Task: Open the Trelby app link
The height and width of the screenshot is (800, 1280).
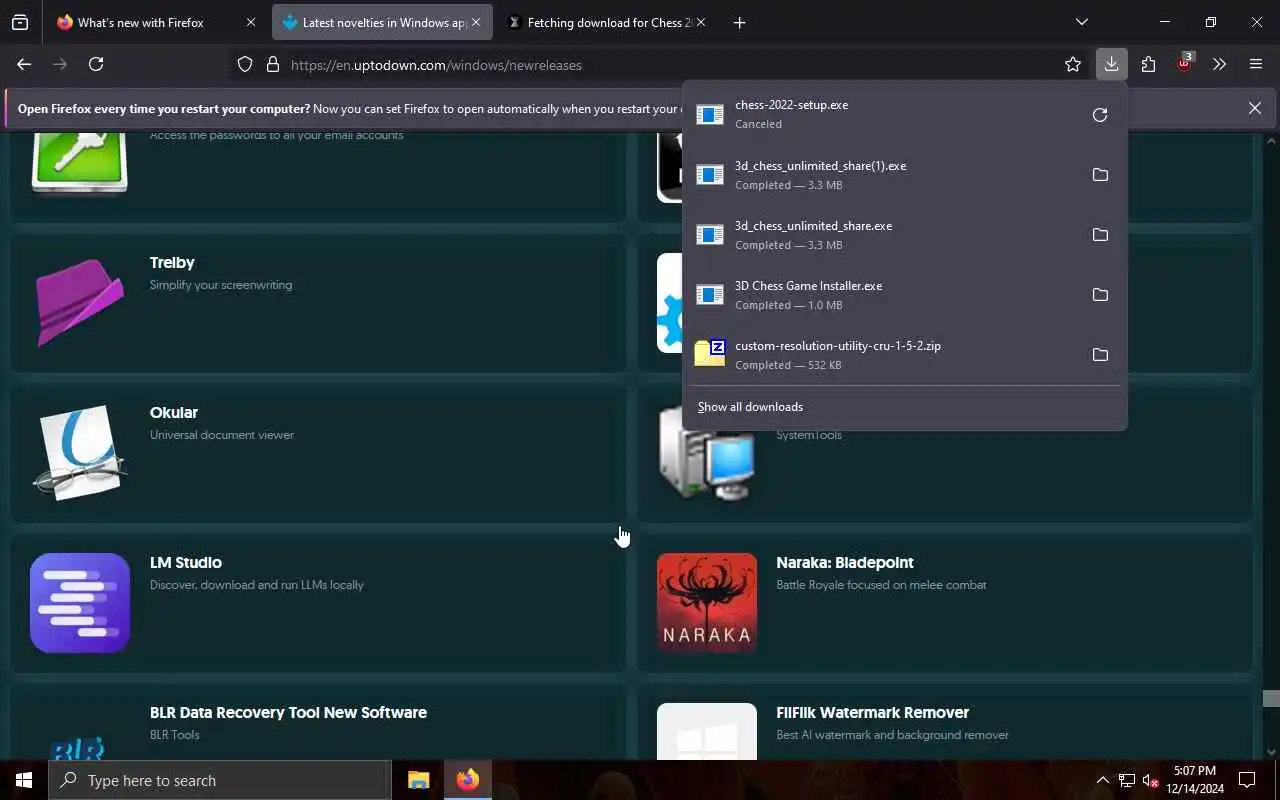Action: [172, 263]
